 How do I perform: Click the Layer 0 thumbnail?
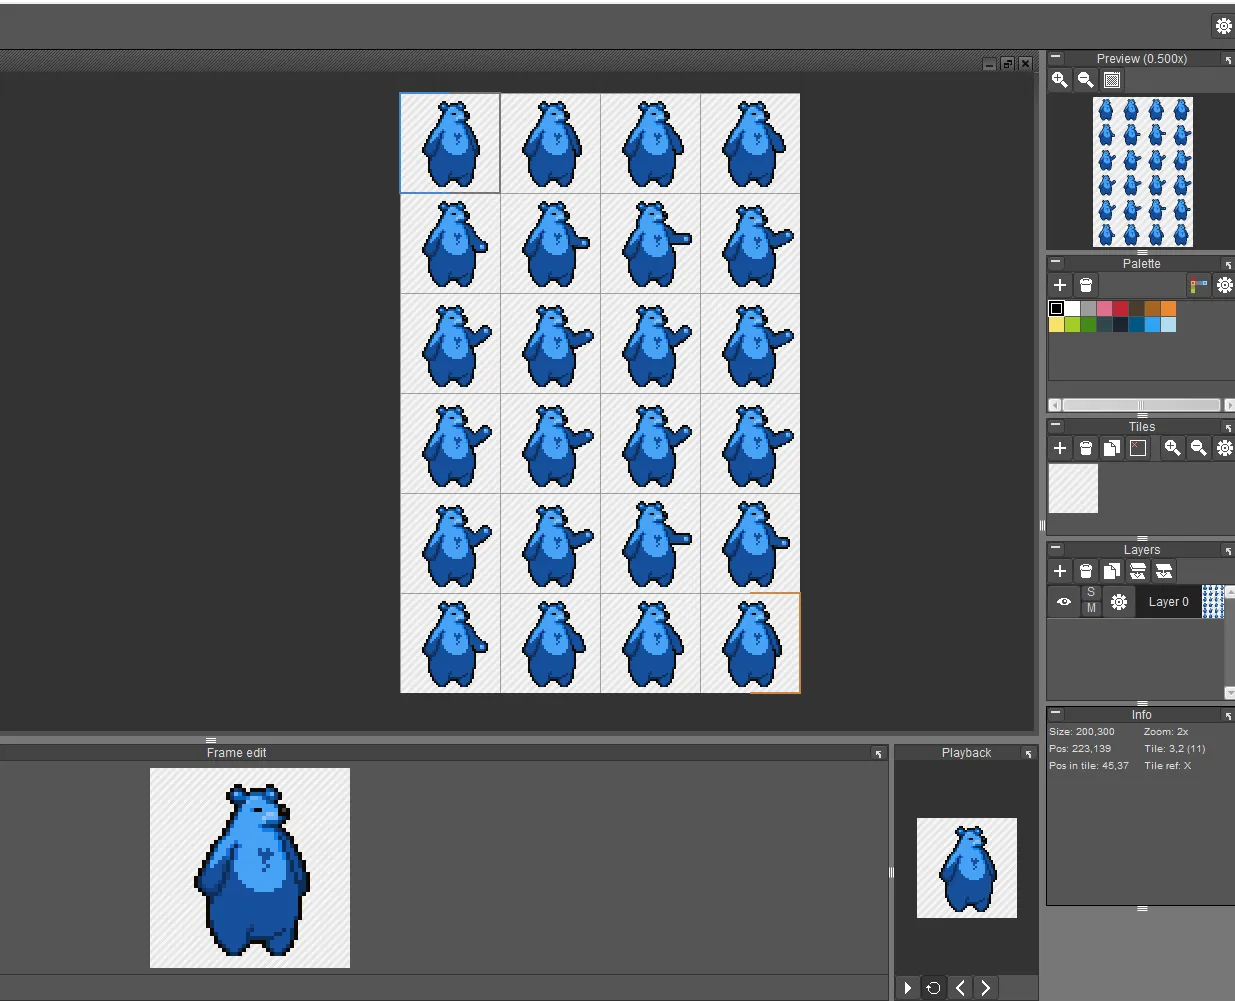[x=1212, y=602]
